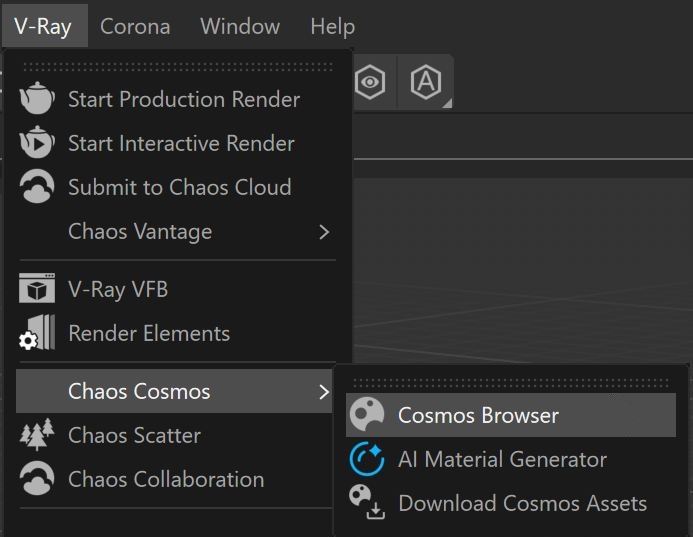The height and width of the screenshot is (537, 693).
Task: Choose AI Material Generator
Action: click(511, 459)
